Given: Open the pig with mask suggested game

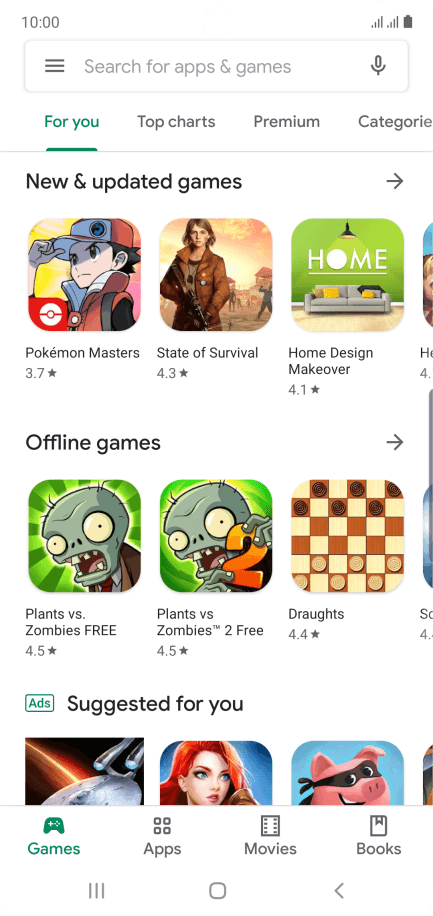Looking at the screenshot, I should (x=348, y=773).
